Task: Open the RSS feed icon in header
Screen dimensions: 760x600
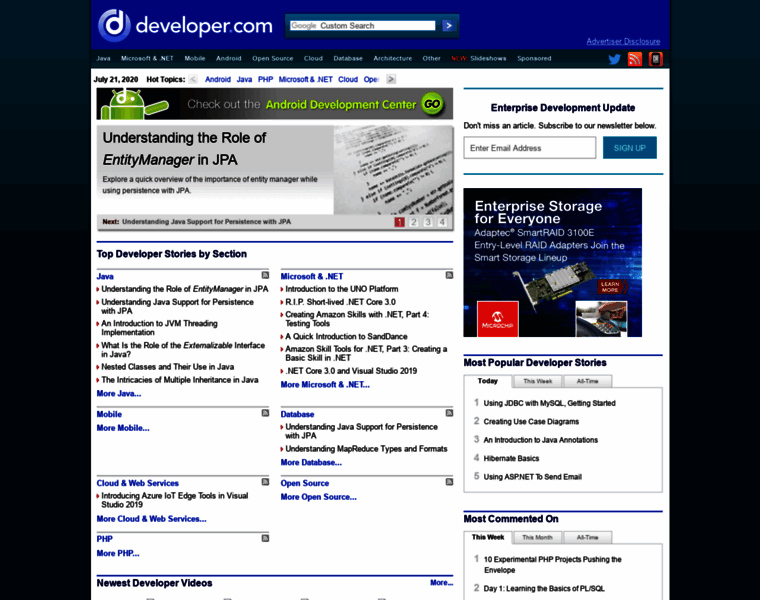Action: 635,59
